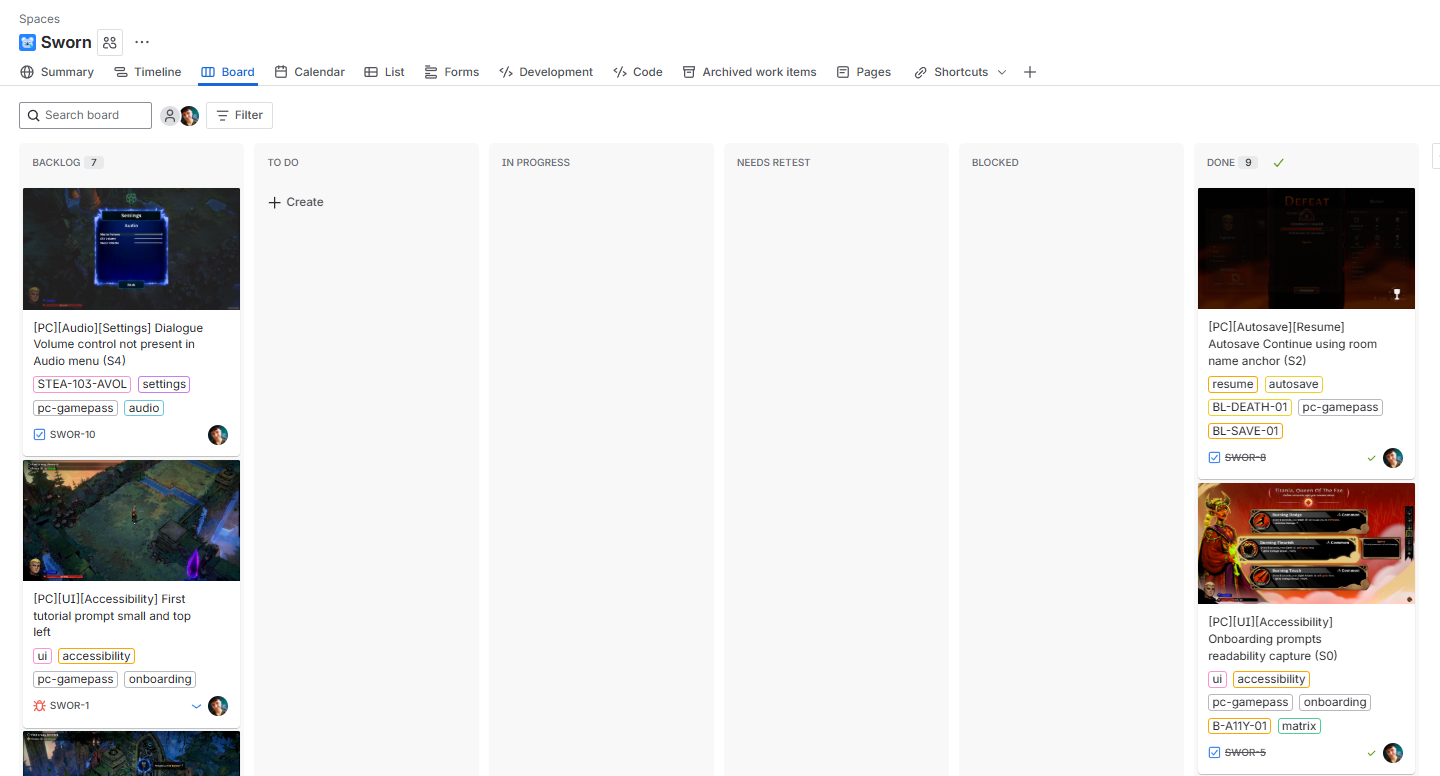The image size is (1440, 776).
Task: Open the Calendar tab
Action: tap(310, 72)
